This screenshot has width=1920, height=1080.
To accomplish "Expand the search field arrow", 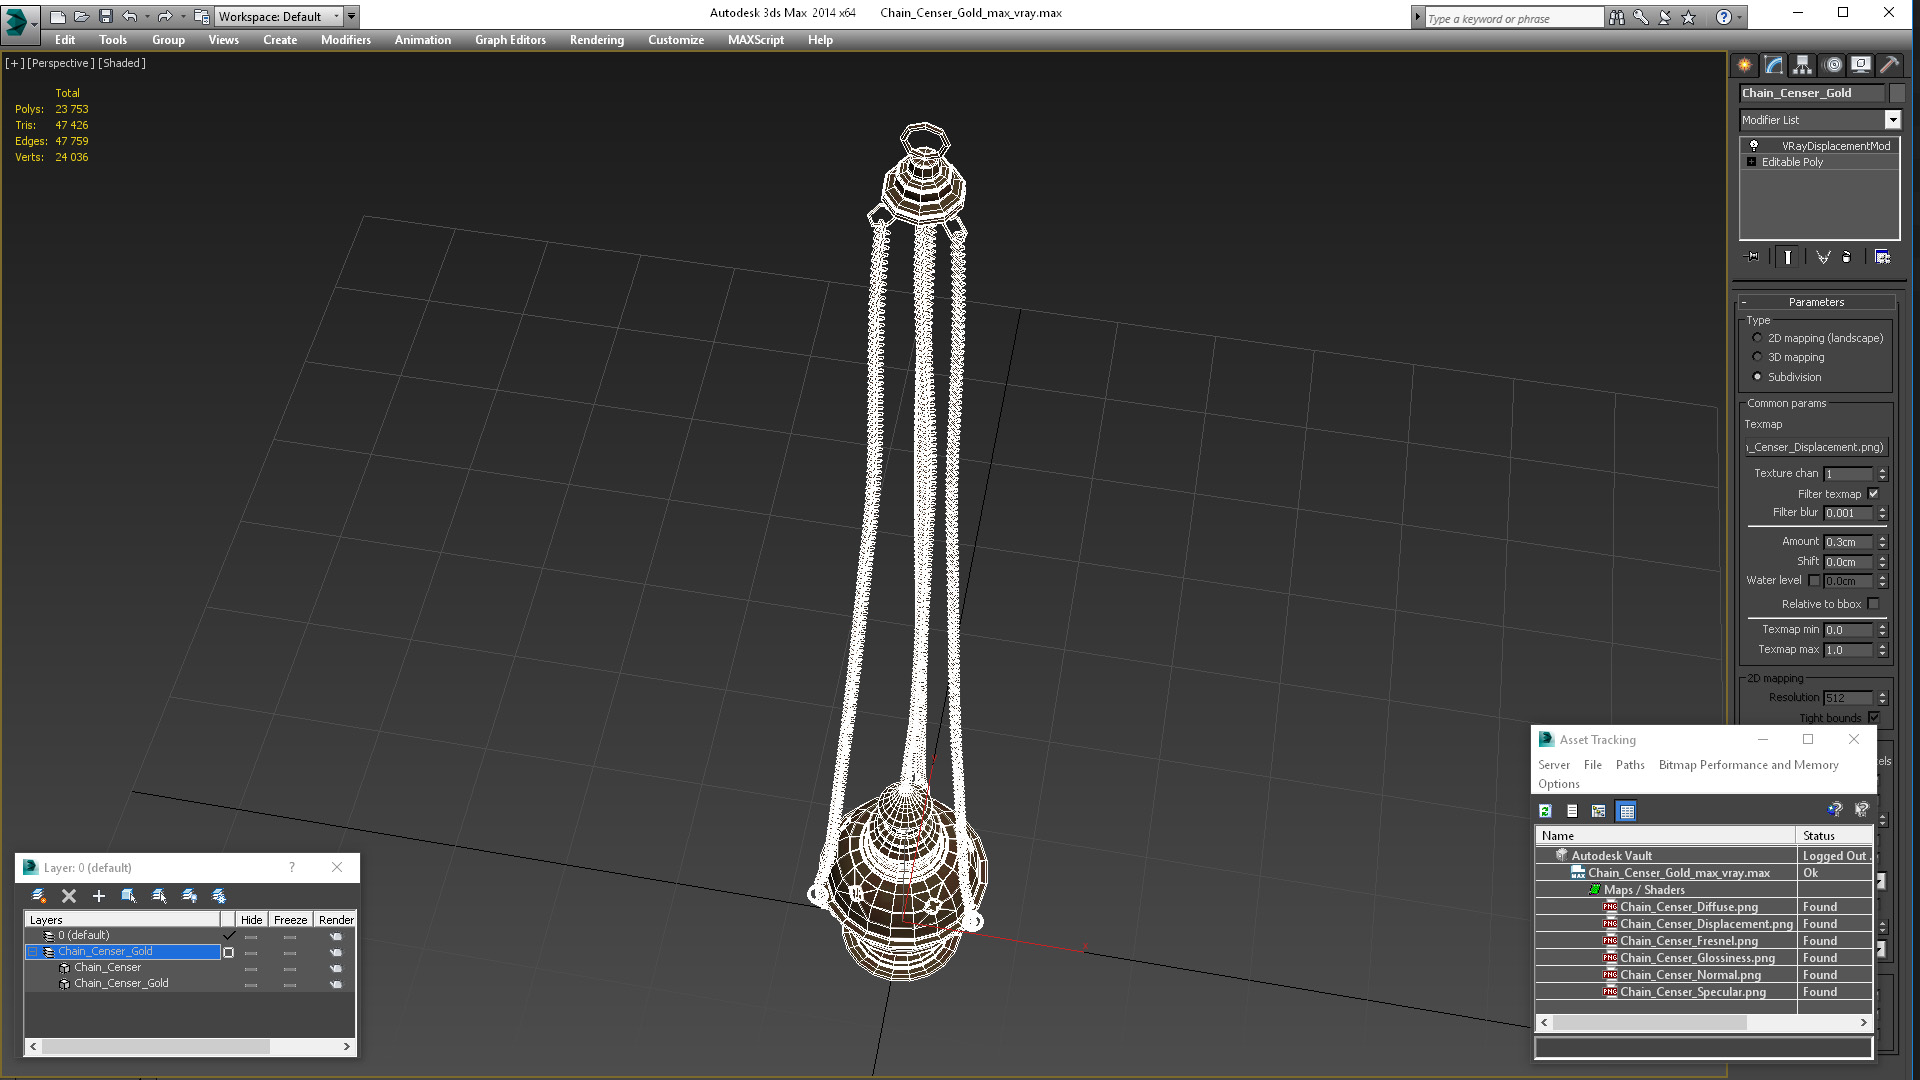I will pyautogui.click(x=1417, y=17).
